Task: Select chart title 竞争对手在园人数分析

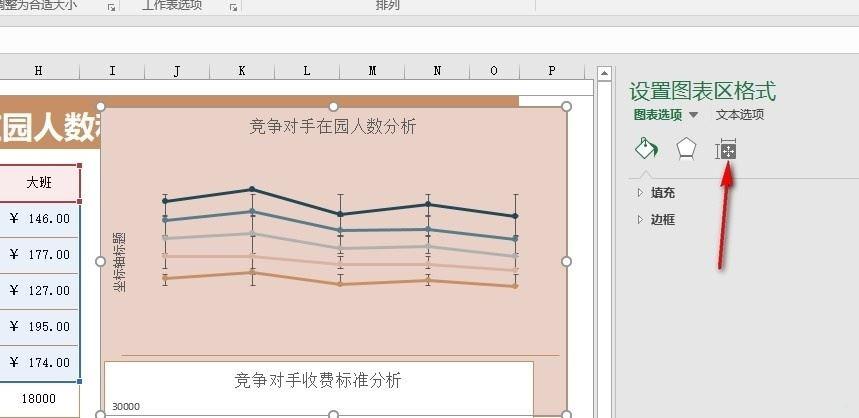Action: click(333, 127)
